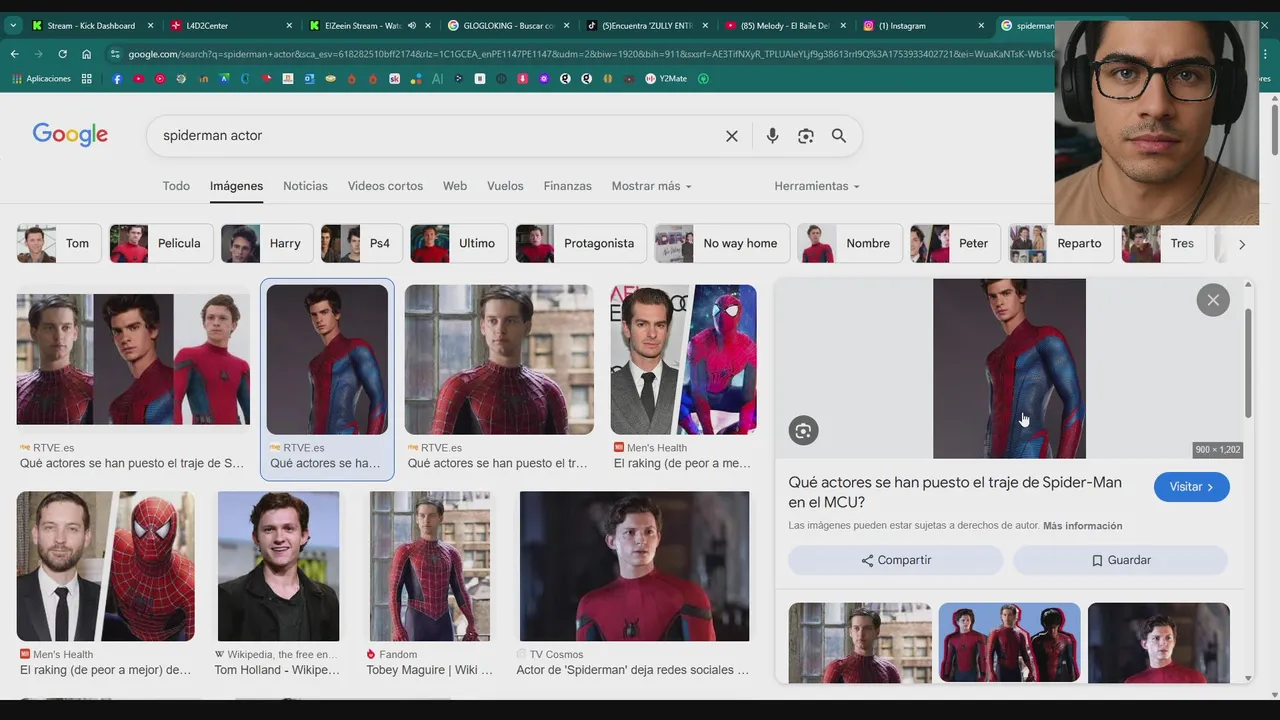
Task: Open the Aplicaciones bookmarks shortcut
Action: [x=42, y=78]
